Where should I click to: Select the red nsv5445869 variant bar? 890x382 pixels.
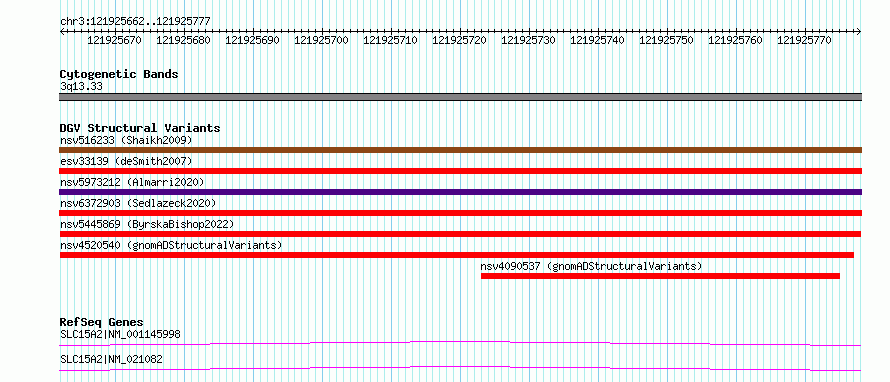click(x=460, y=234)
